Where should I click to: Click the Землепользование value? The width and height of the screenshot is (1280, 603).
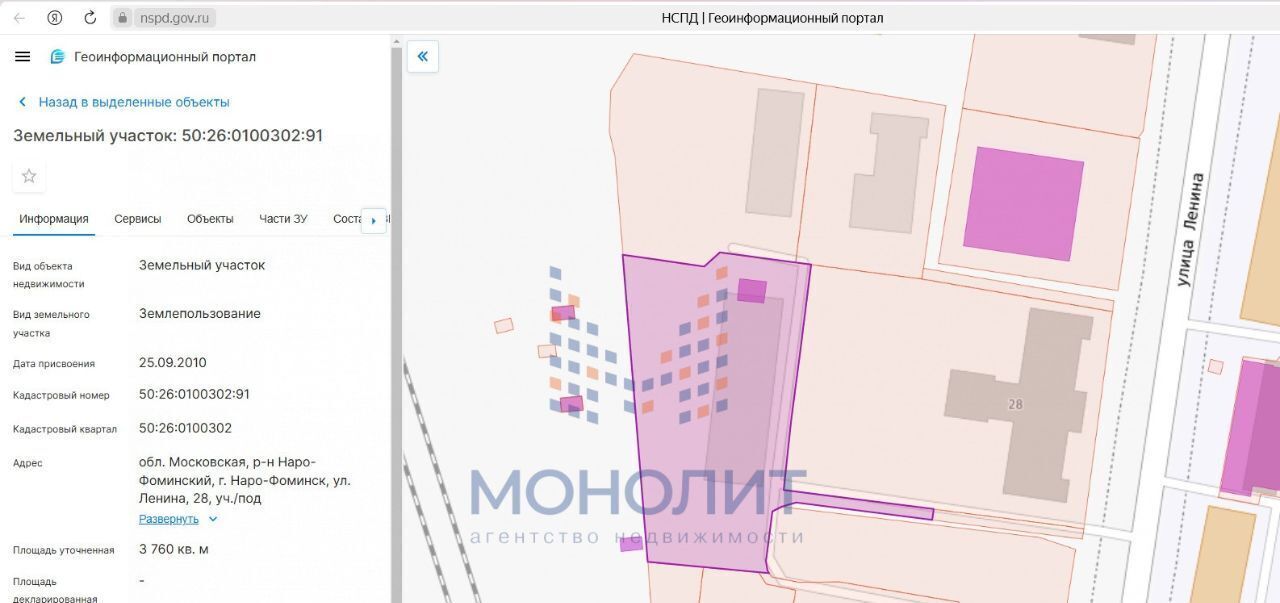(x=200, y=313)
